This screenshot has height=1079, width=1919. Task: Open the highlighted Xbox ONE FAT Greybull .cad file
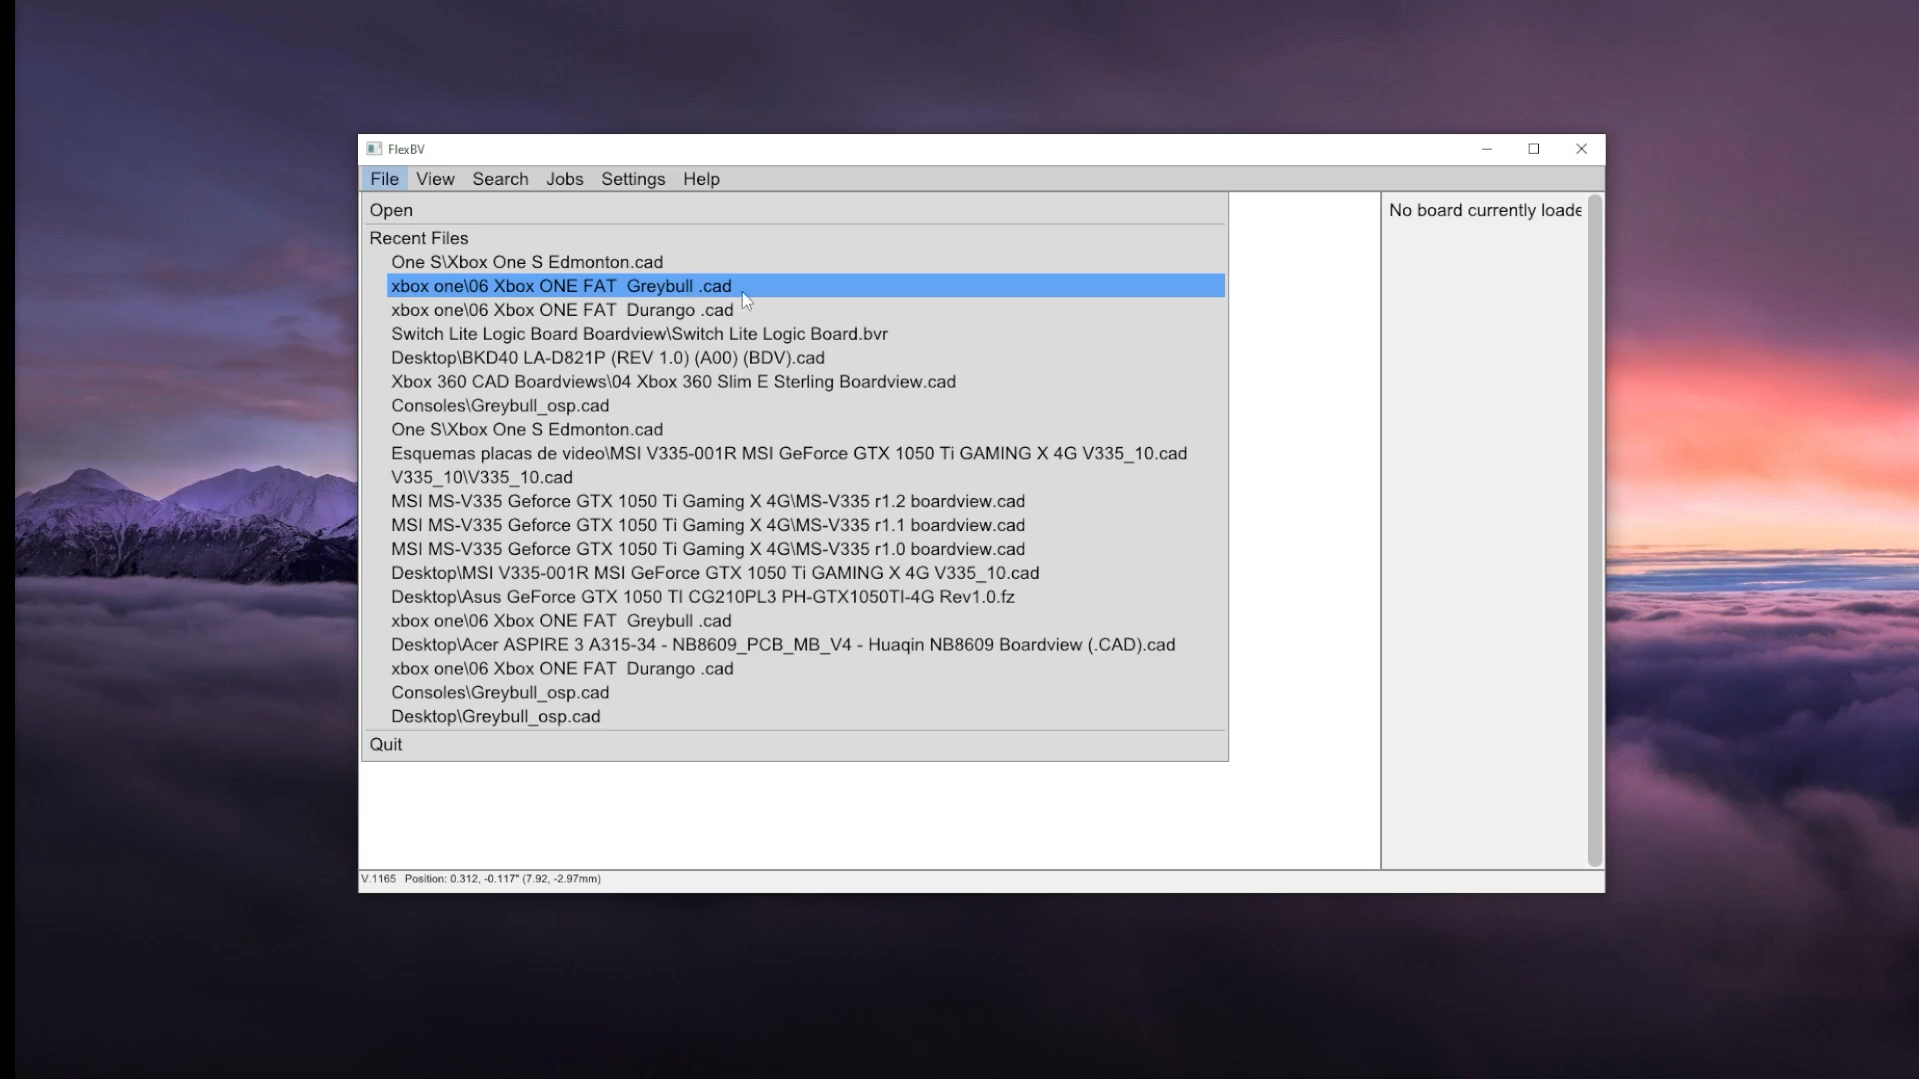tap(806, 286)
